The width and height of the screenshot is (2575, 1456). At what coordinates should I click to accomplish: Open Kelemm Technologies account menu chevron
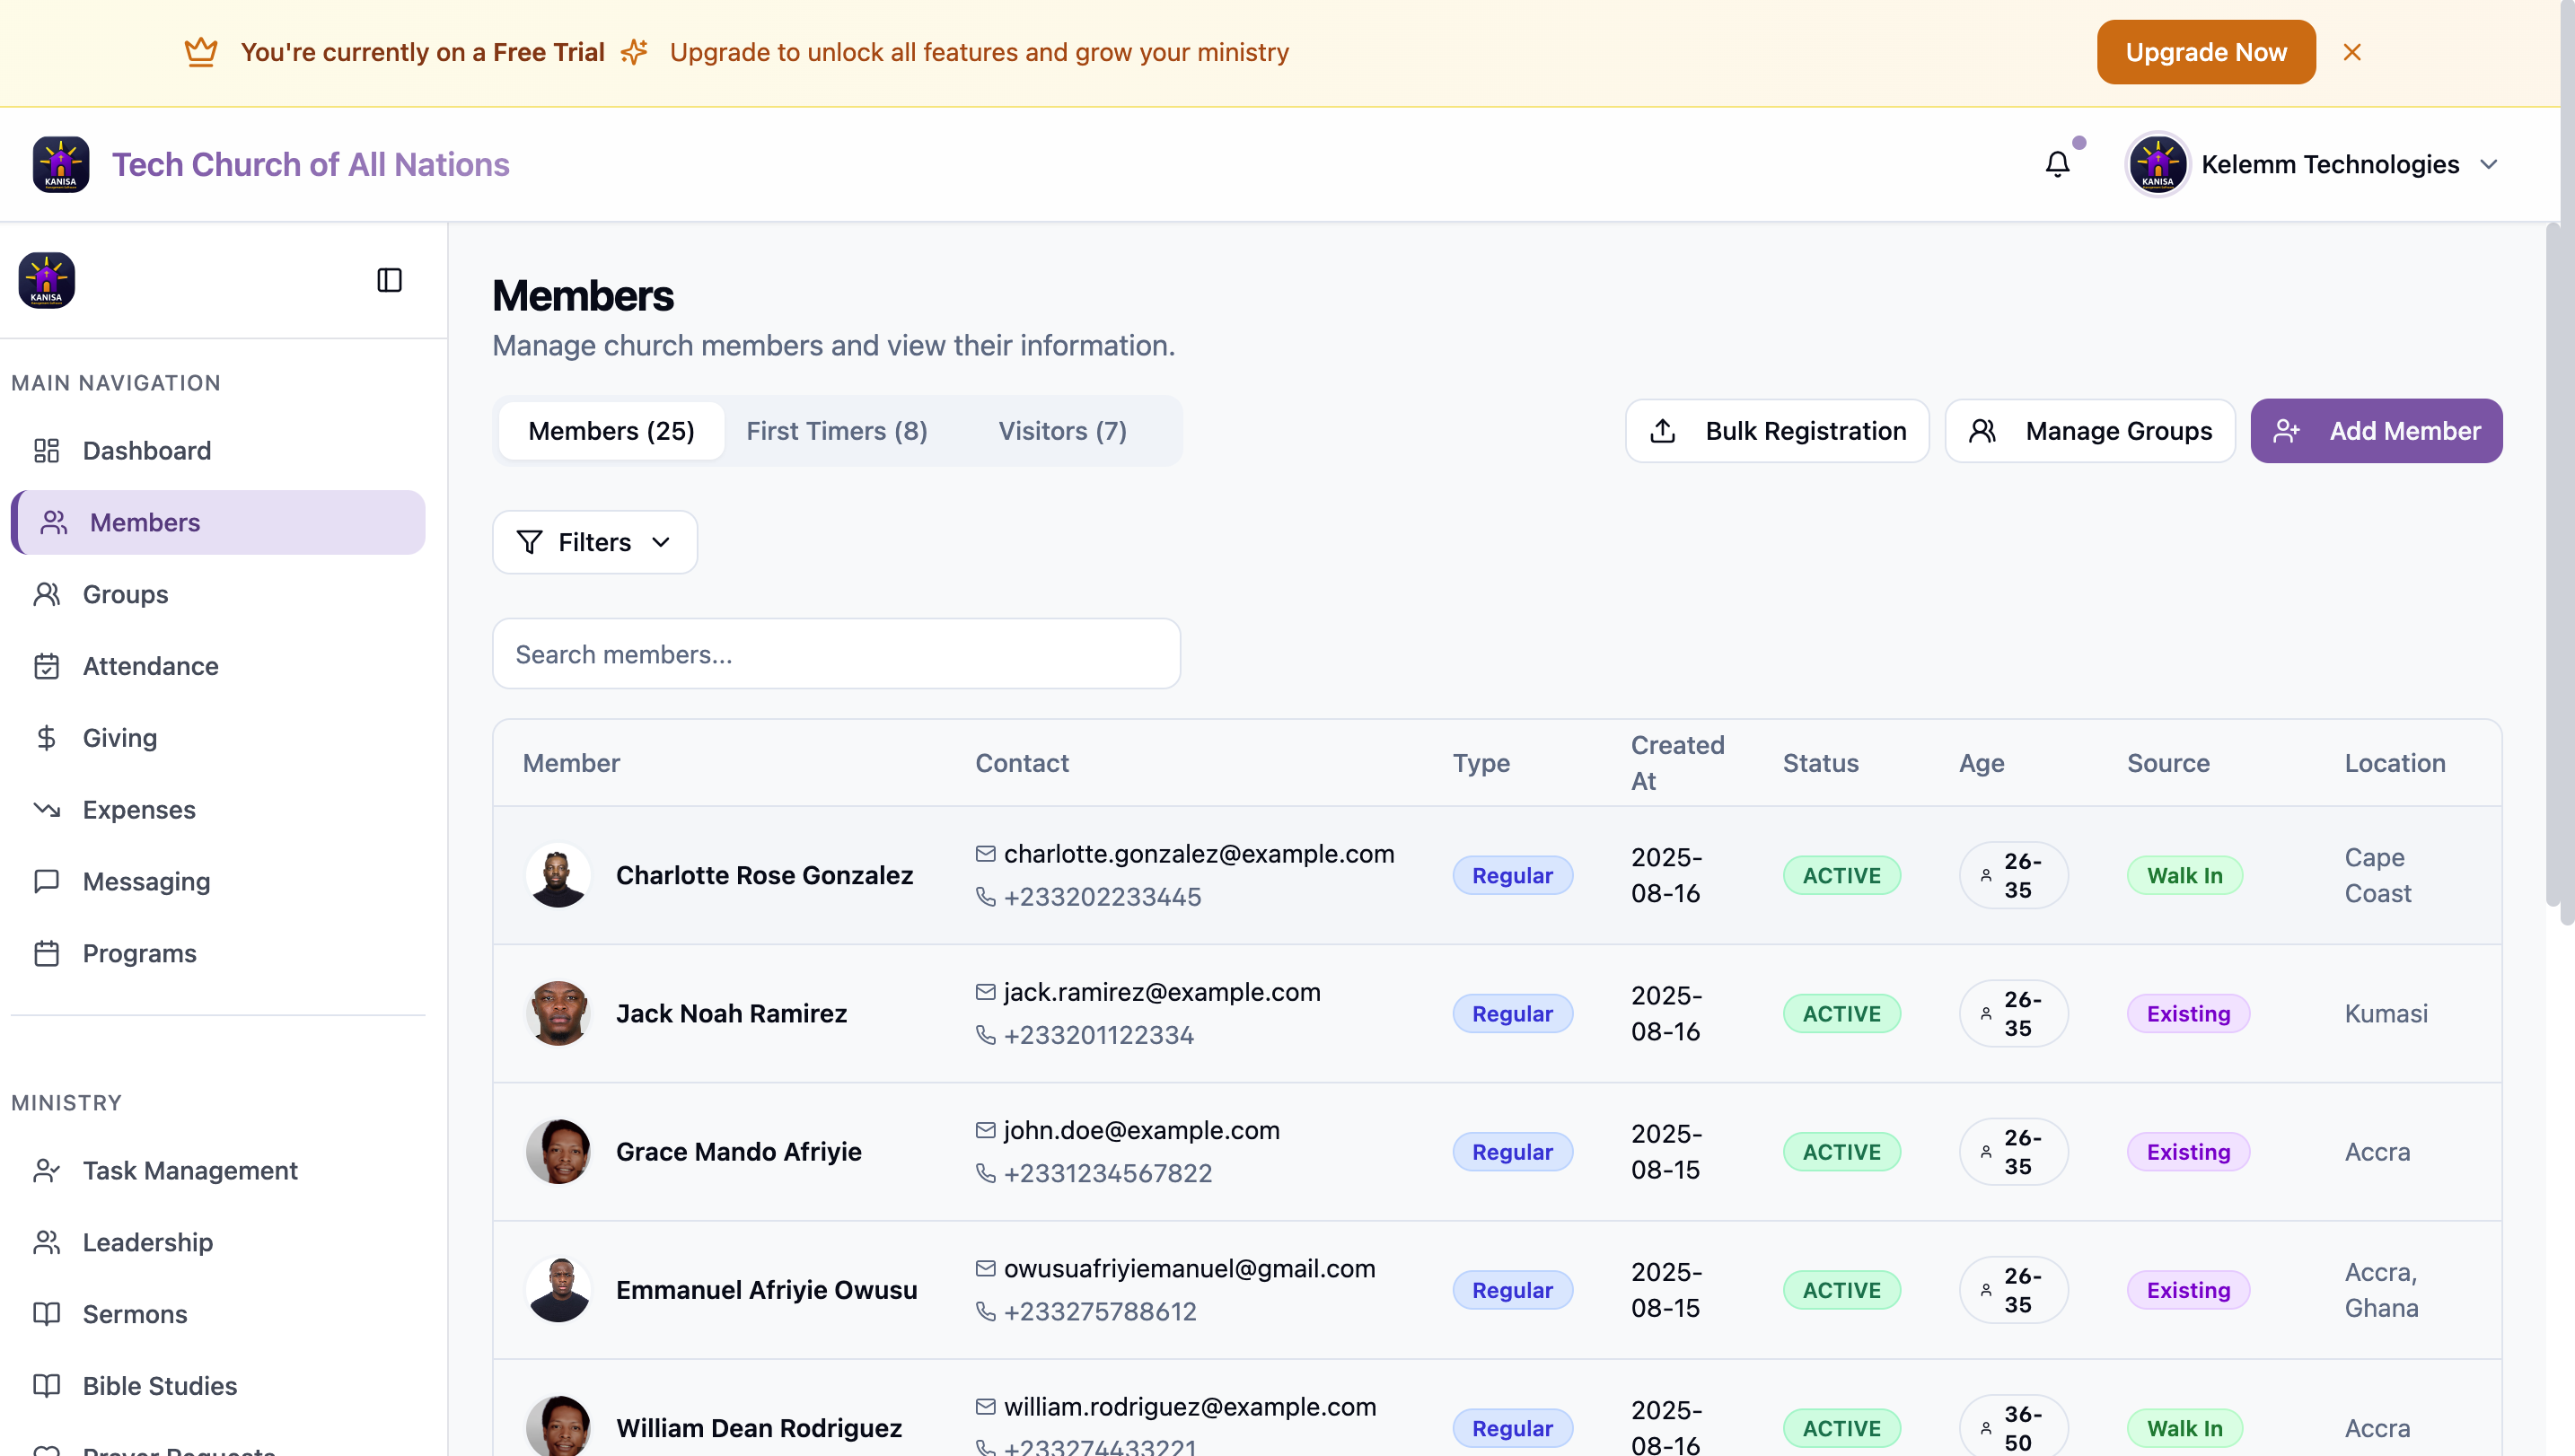(2489, 164)
